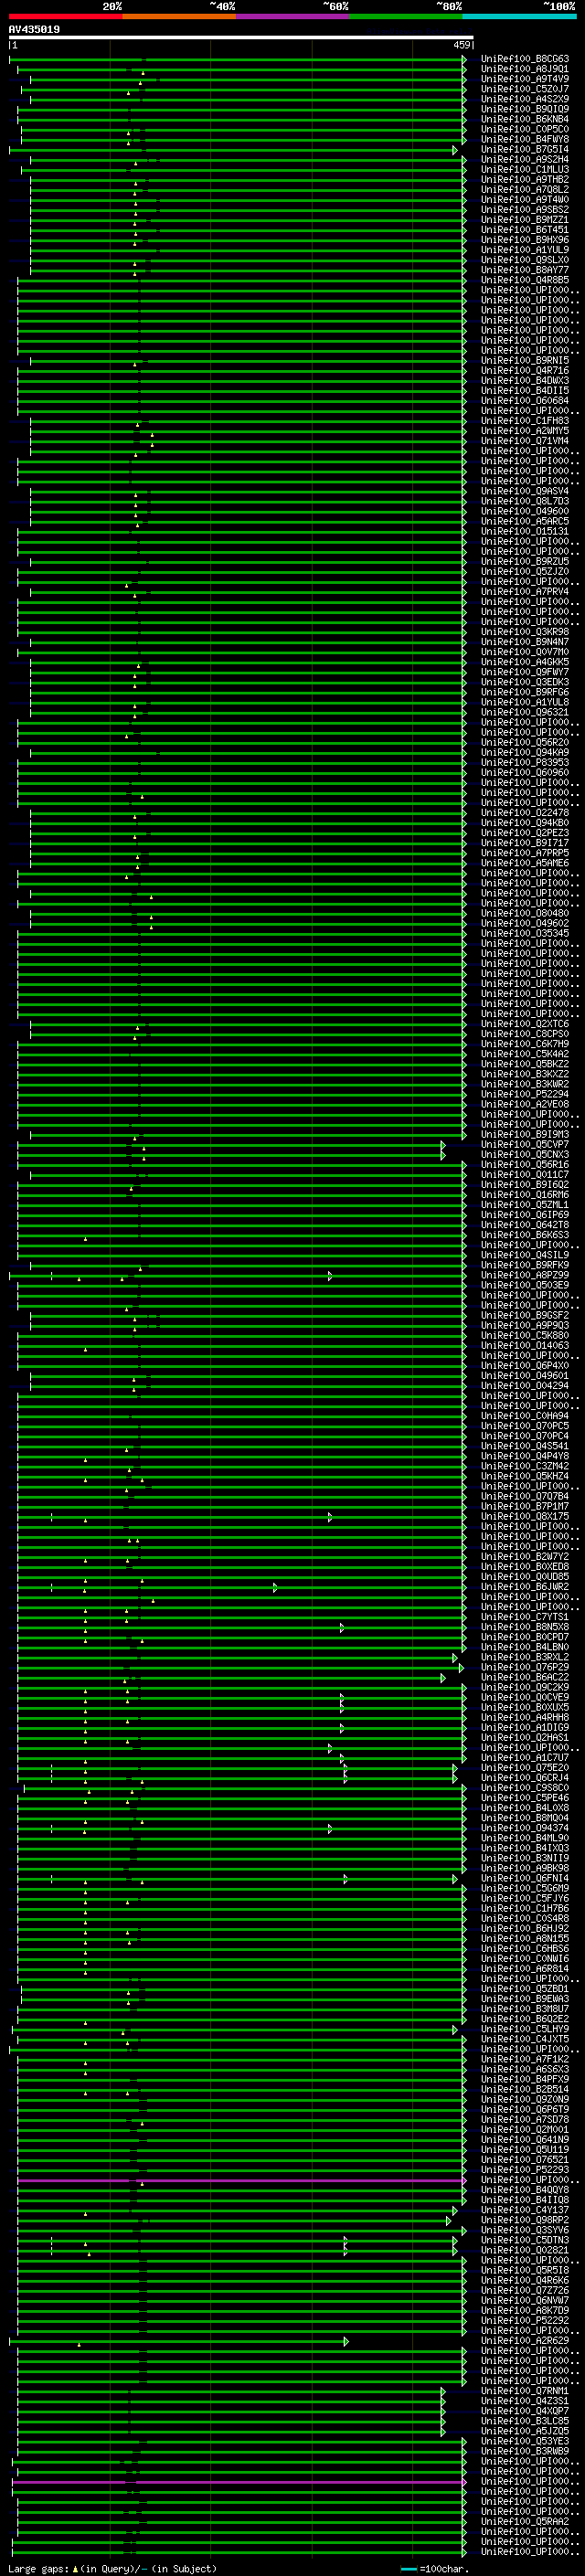Select the label UniRef100_B9GSF2
585x2576 pixels.
pyautogui.click(x=525, y=1315)
